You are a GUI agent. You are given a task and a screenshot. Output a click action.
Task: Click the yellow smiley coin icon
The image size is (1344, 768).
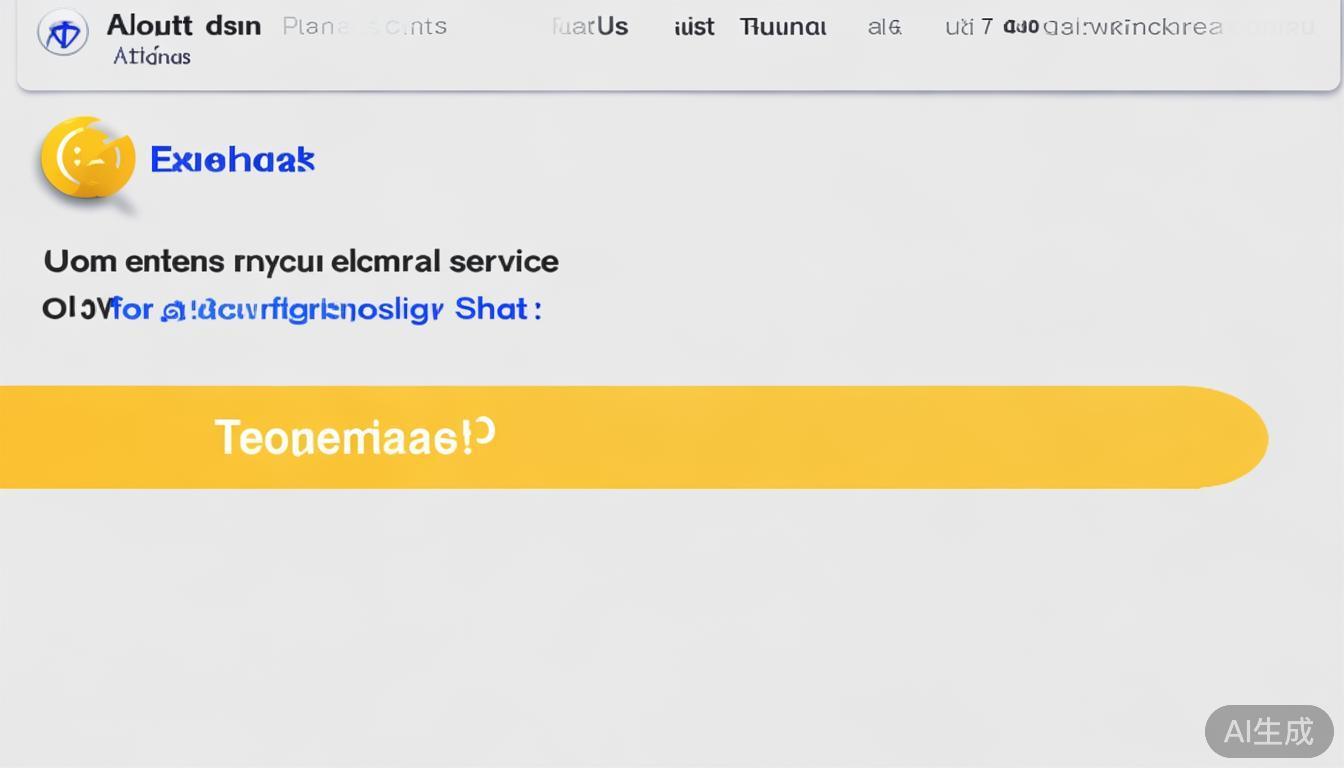(88, 158)
